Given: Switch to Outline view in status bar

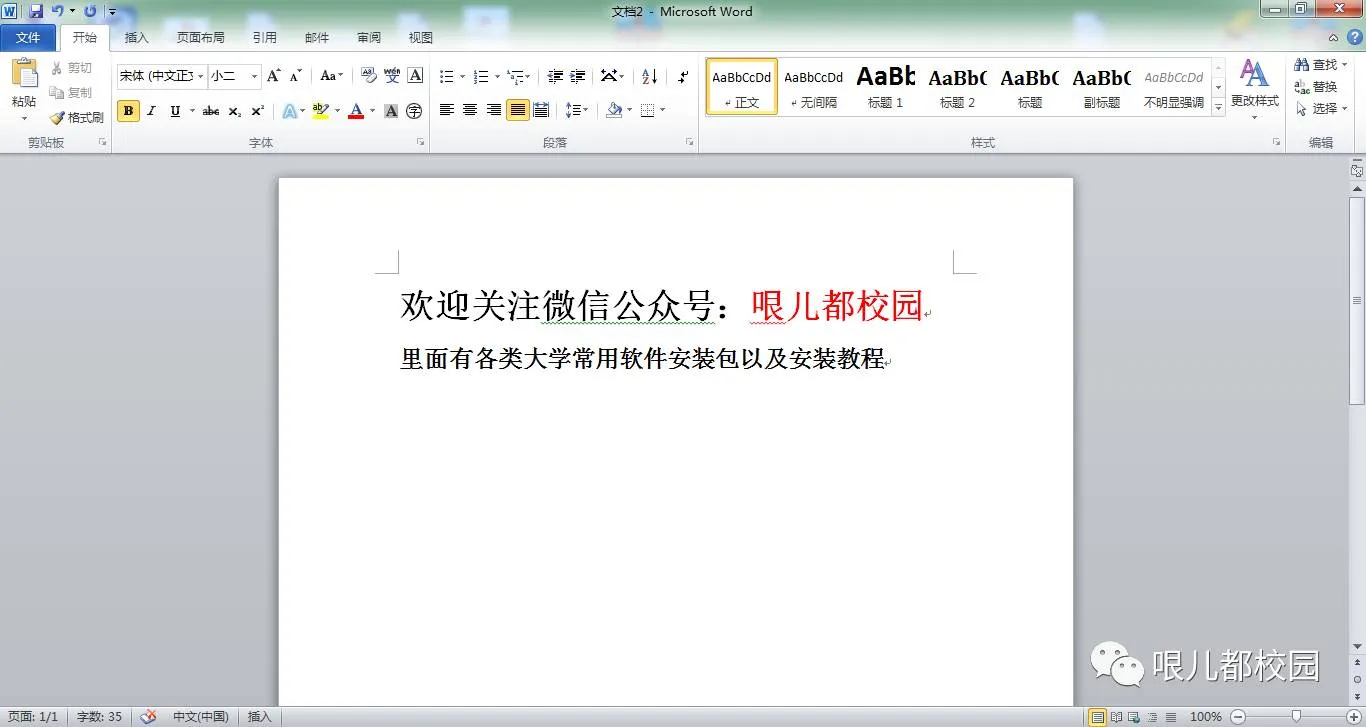Looking at the screenshot, I should point(1153,717).
